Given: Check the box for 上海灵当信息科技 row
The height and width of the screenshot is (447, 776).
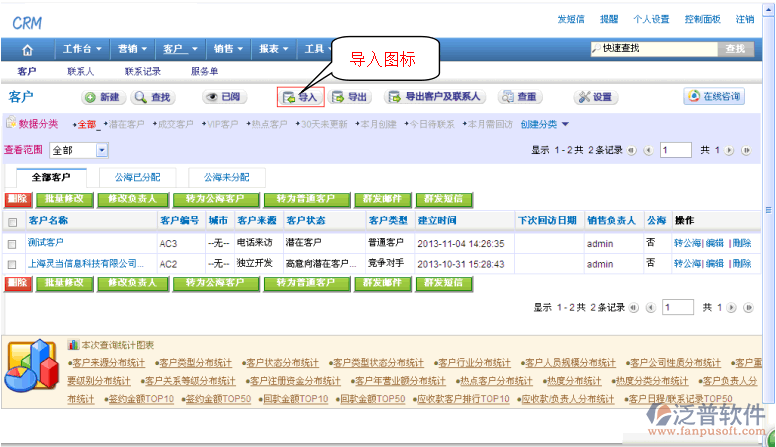Looking at the screenshot, I should [x=13, y=264].
